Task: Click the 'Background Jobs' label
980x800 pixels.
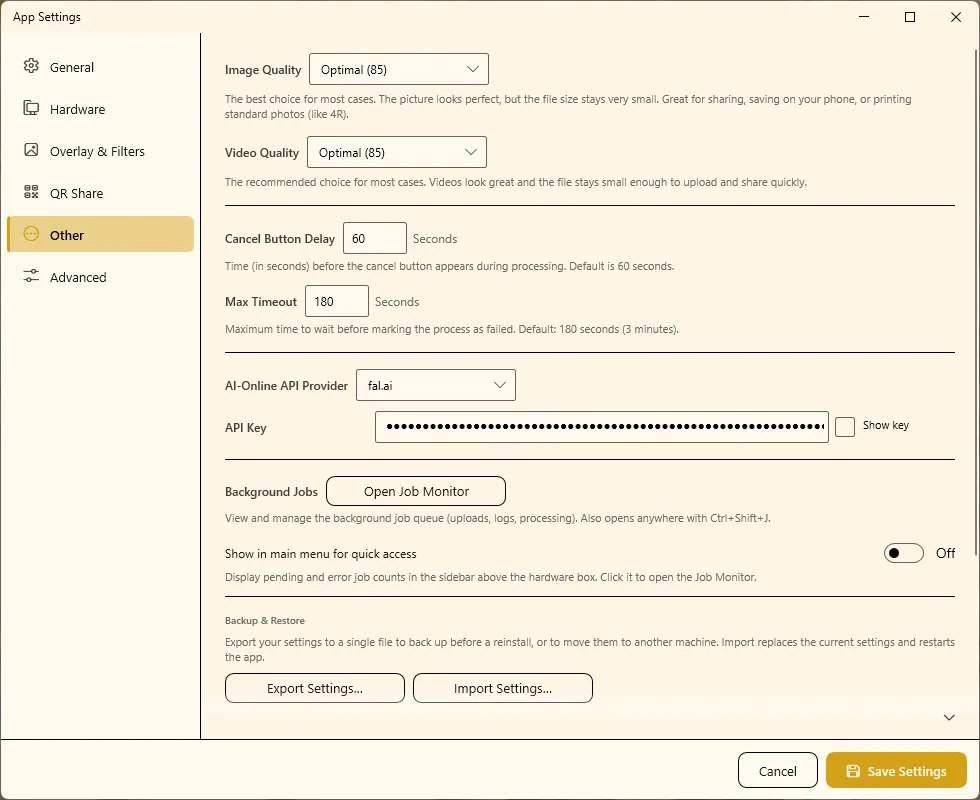Action: pos(271,492)
